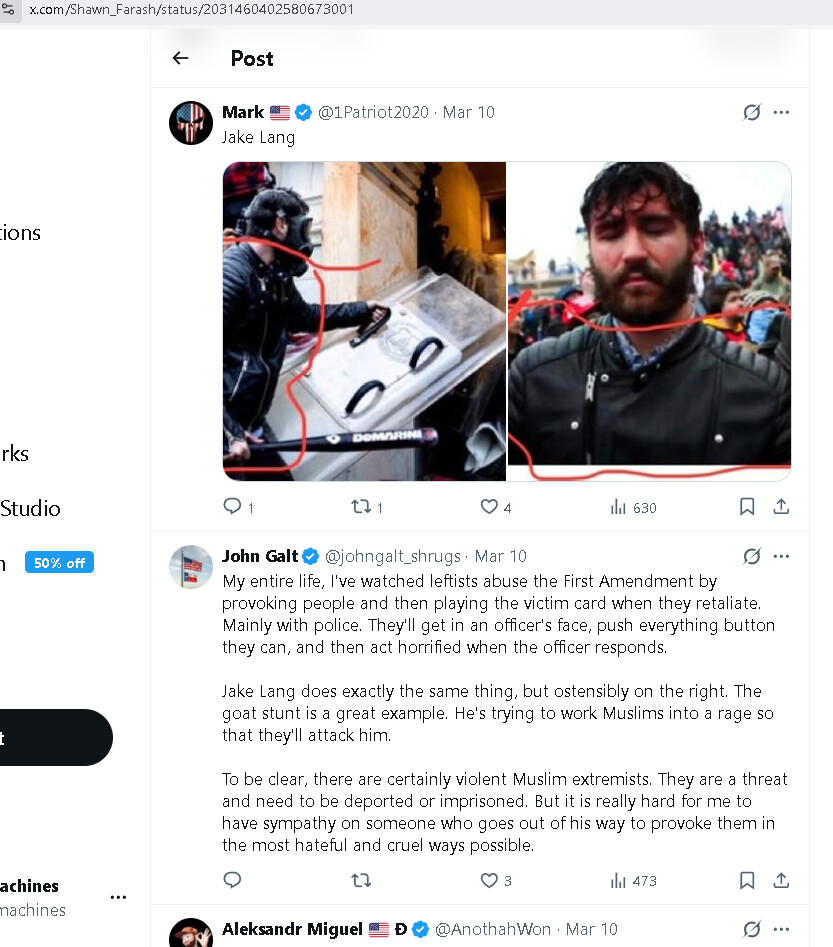Reply to Mark's Jake Lang post
833x947 pixels.
[233, 507]
